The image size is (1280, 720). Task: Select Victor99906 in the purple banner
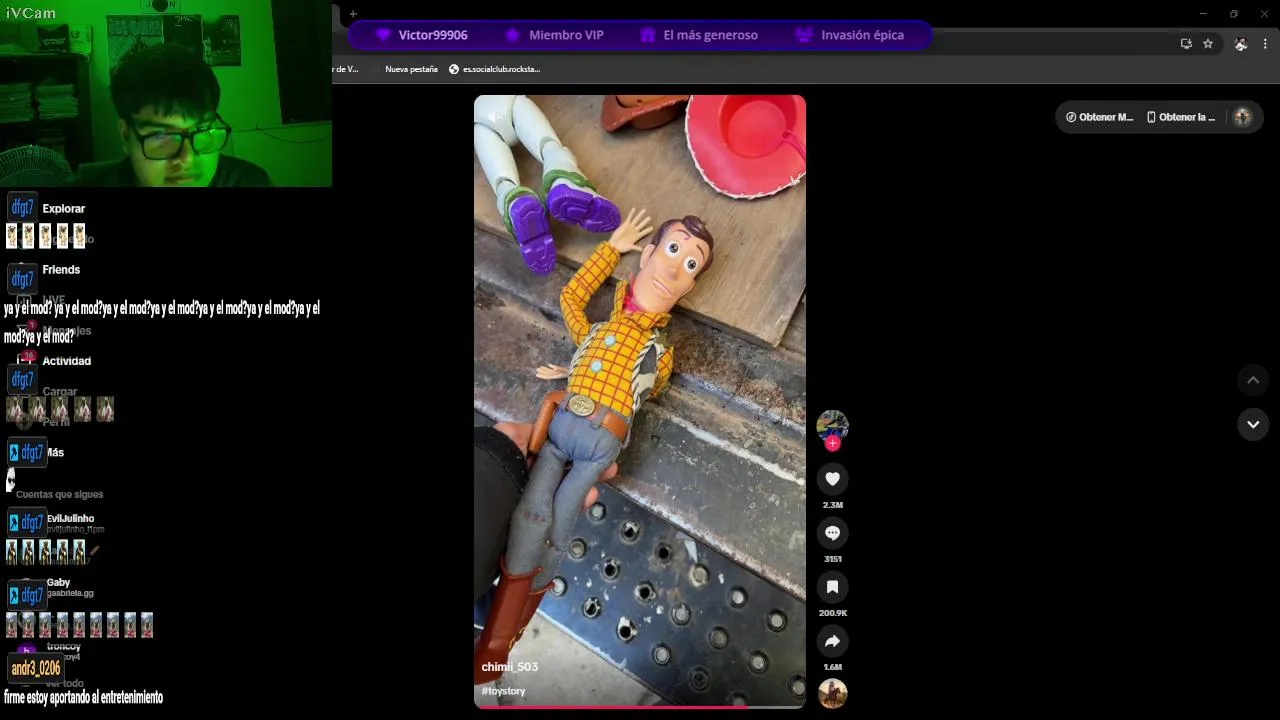click(422, 35)
